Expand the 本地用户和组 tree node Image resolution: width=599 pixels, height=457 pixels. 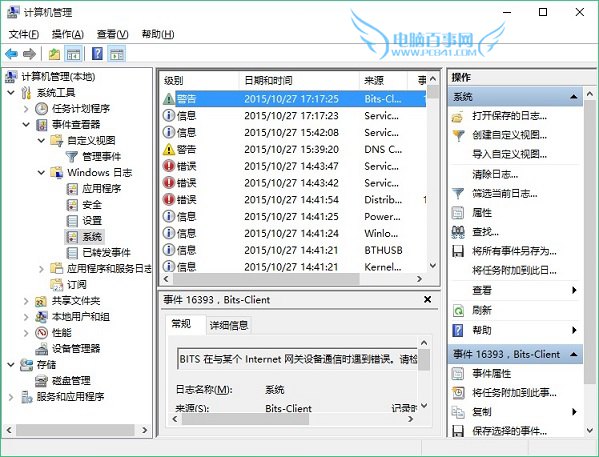pos(26,317)
